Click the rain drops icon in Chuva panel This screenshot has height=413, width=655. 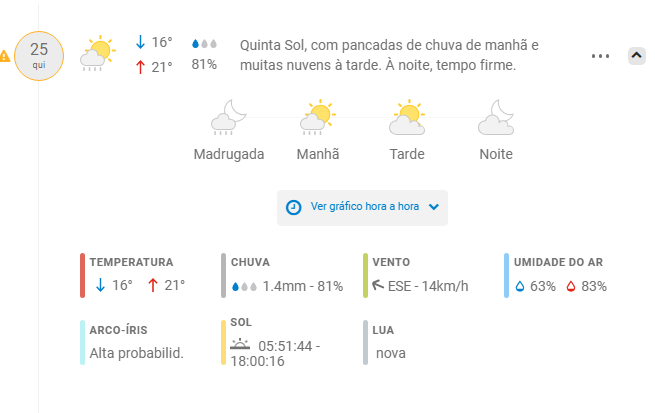[x=244, y=286]
